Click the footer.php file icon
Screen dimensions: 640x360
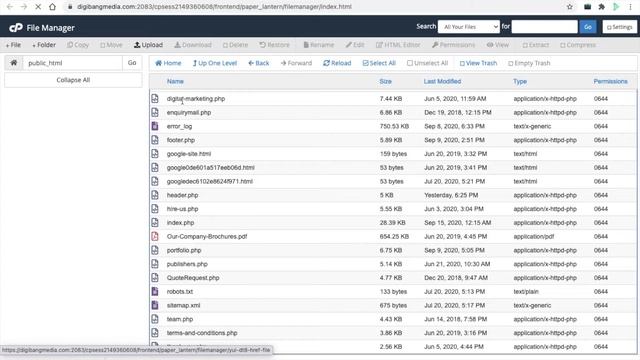pos(155,140)
